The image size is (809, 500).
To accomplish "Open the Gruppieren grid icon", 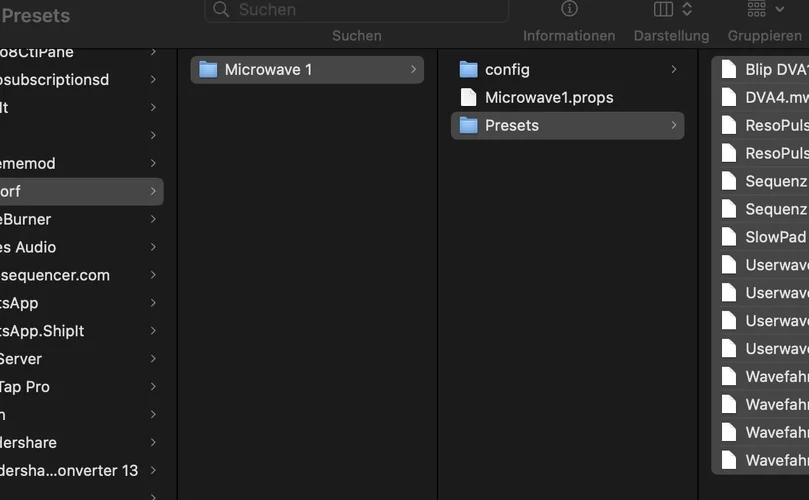I will point(756,8).
